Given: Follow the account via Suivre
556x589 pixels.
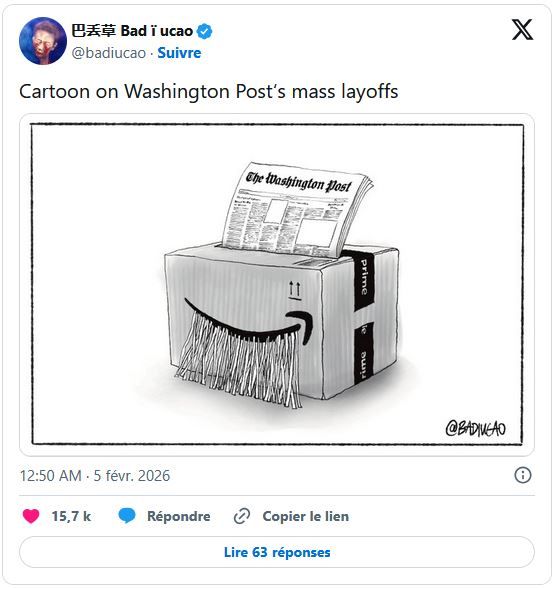Looking at the screenshot, I should (x=179, y=53).
